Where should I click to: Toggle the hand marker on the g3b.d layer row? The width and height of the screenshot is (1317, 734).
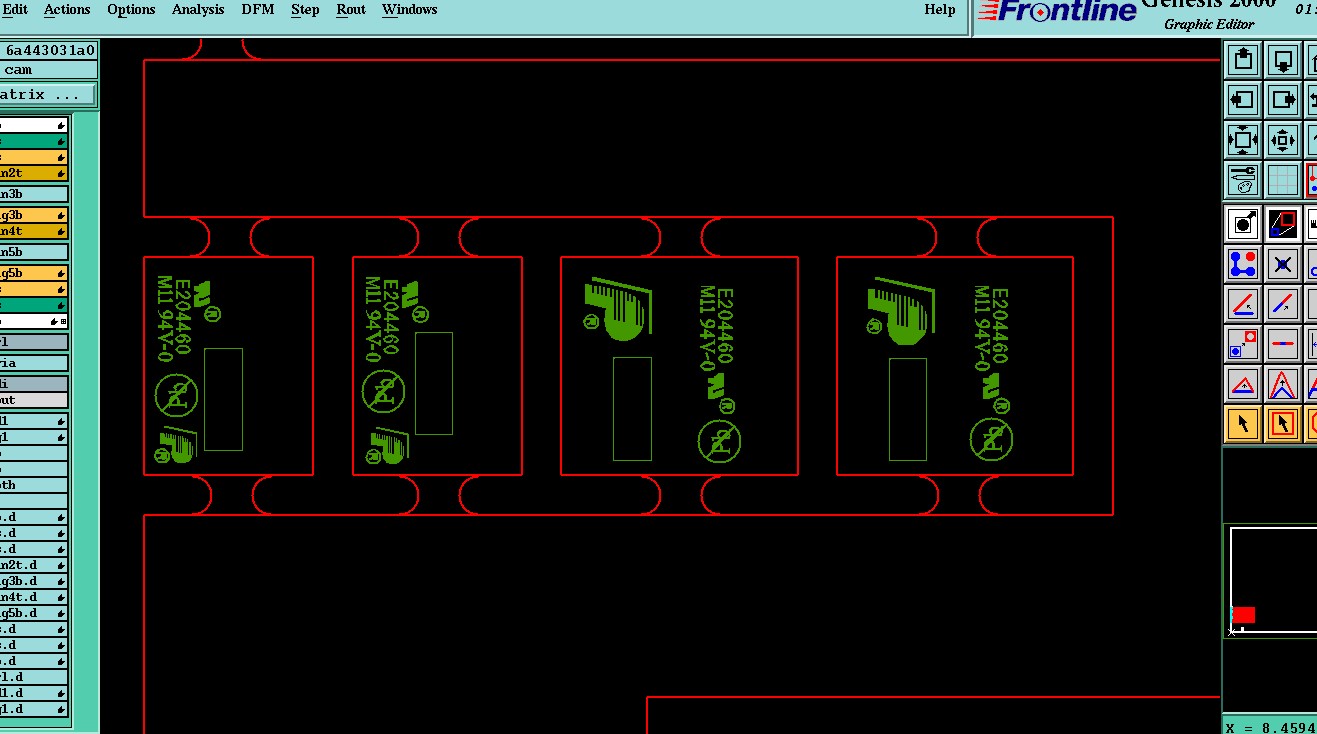(x=62, y=581)
